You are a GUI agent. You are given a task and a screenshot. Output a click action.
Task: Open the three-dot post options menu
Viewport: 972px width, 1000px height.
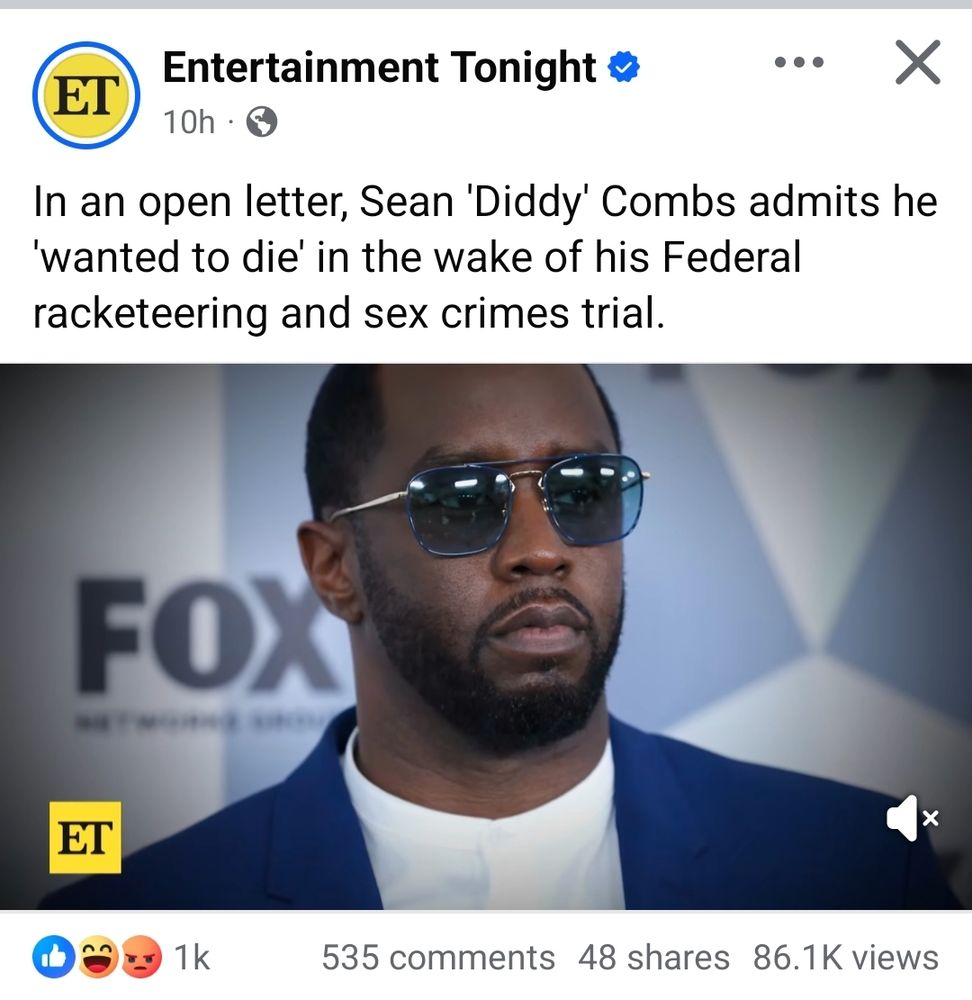point(799,62)
